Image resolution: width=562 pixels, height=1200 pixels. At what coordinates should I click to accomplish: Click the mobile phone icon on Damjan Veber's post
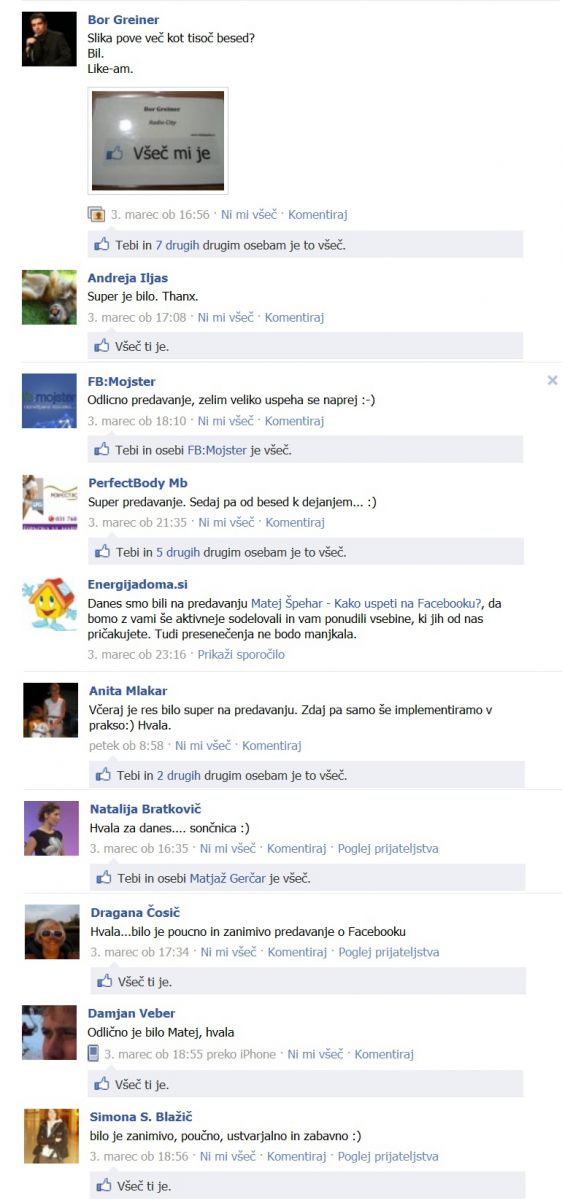click(94, 1053)
